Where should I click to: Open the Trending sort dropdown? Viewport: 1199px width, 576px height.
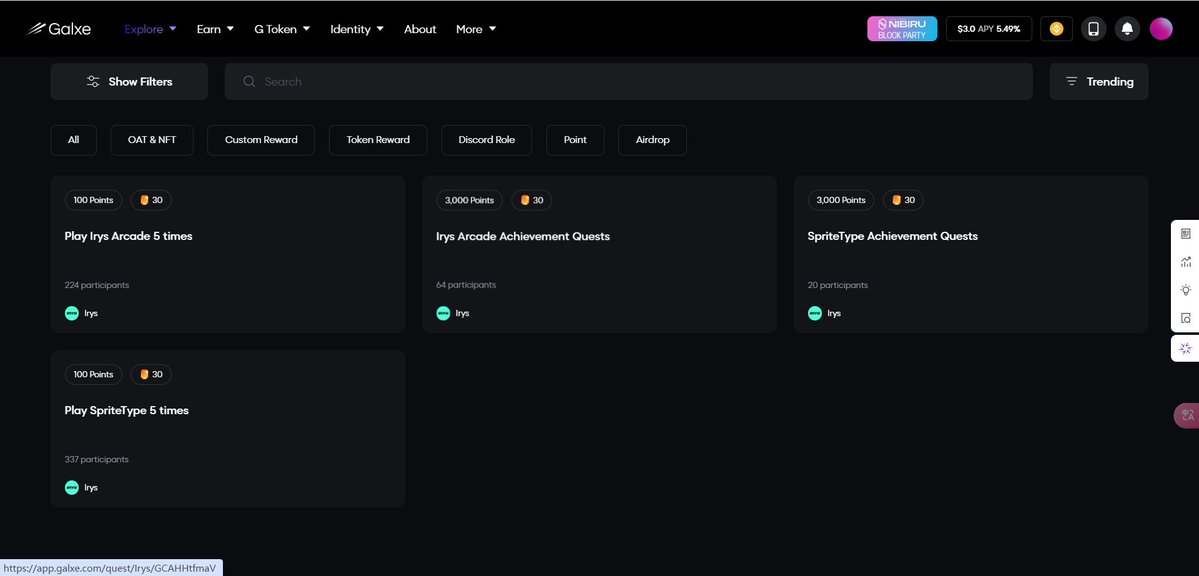[x=1099, y=82]
